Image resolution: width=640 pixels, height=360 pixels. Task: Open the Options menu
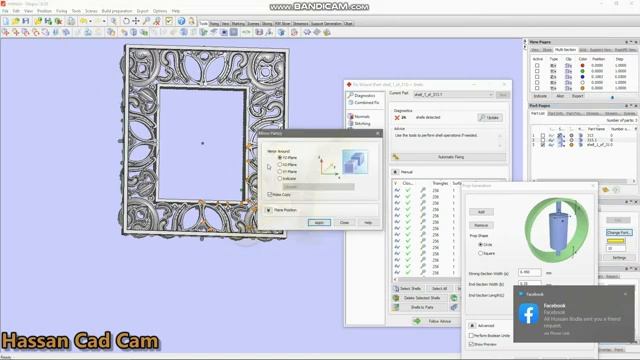(x=160, y=11)
